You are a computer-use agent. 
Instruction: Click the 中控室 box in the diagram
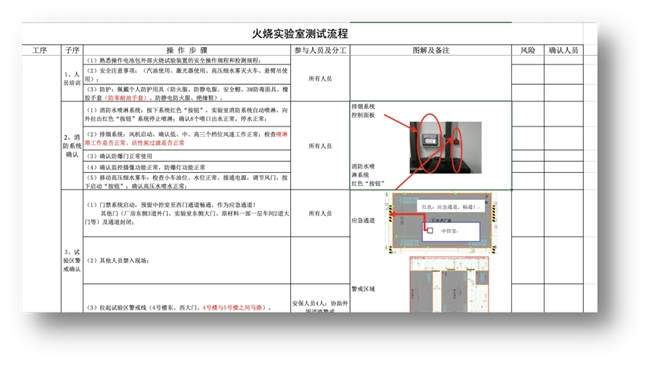451,231
